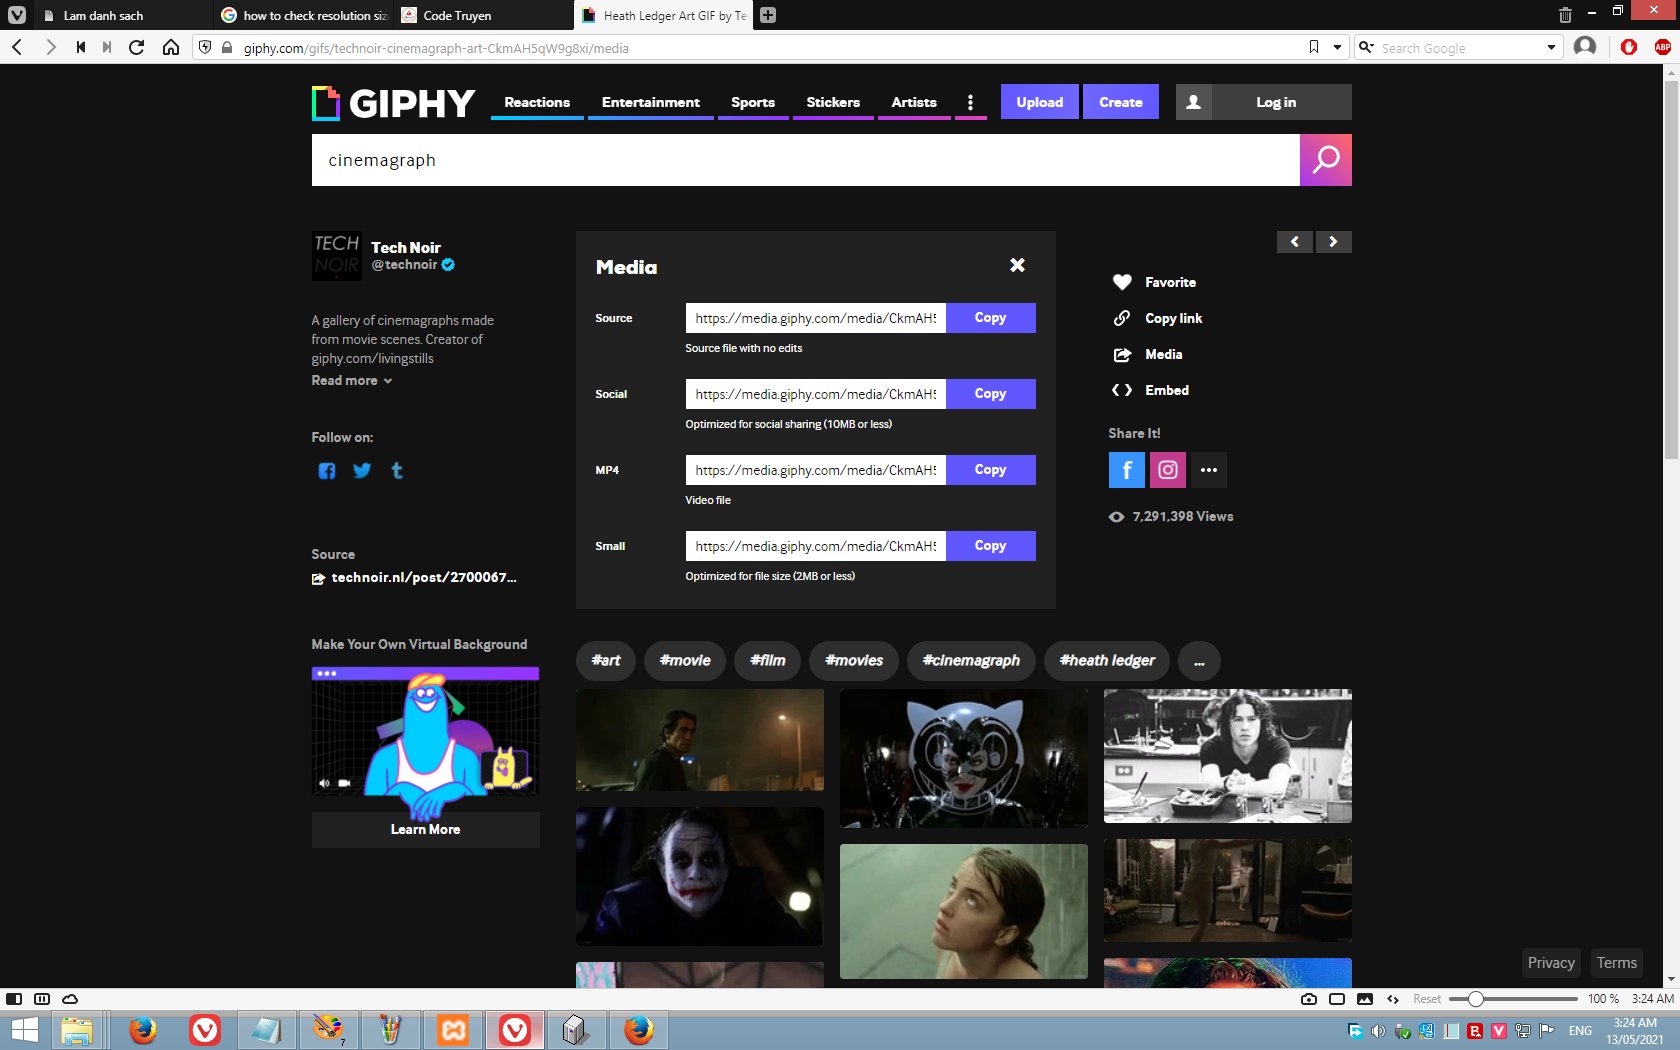
Task: Expand Read more in bio
Action: pos(351,380)
